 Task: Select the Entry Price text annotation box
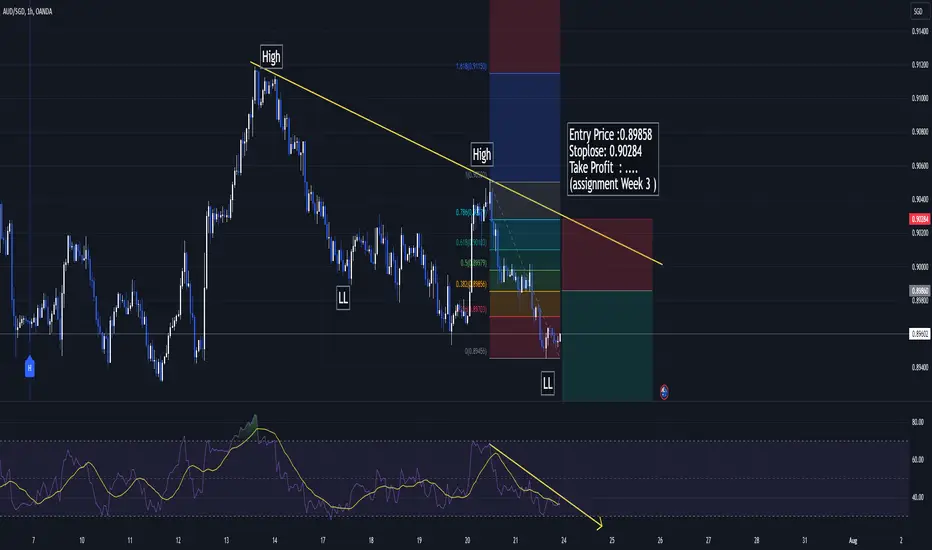(x=612, y=159)
